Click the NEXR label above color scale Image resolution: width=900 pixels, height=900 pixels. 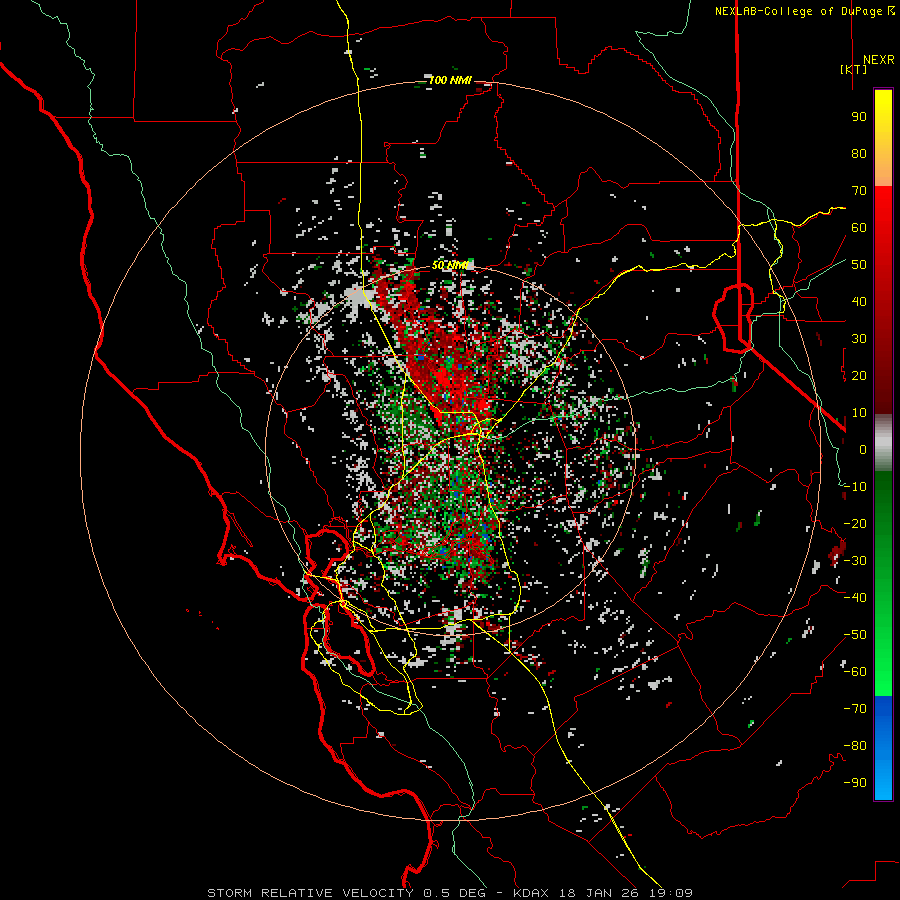pyautogui.click(x=879, y=60)
